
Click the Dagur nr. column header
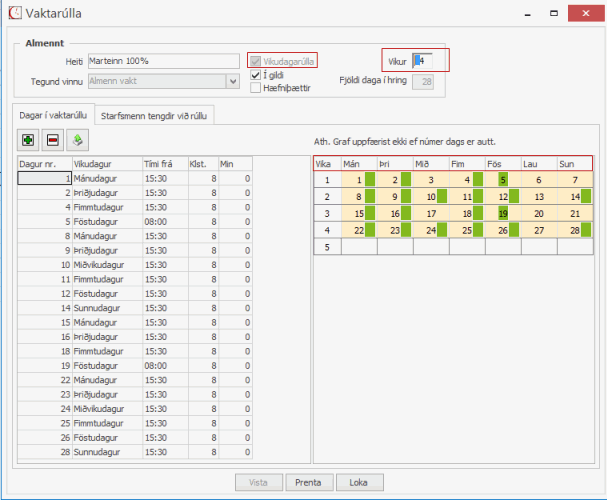(45, 164)
